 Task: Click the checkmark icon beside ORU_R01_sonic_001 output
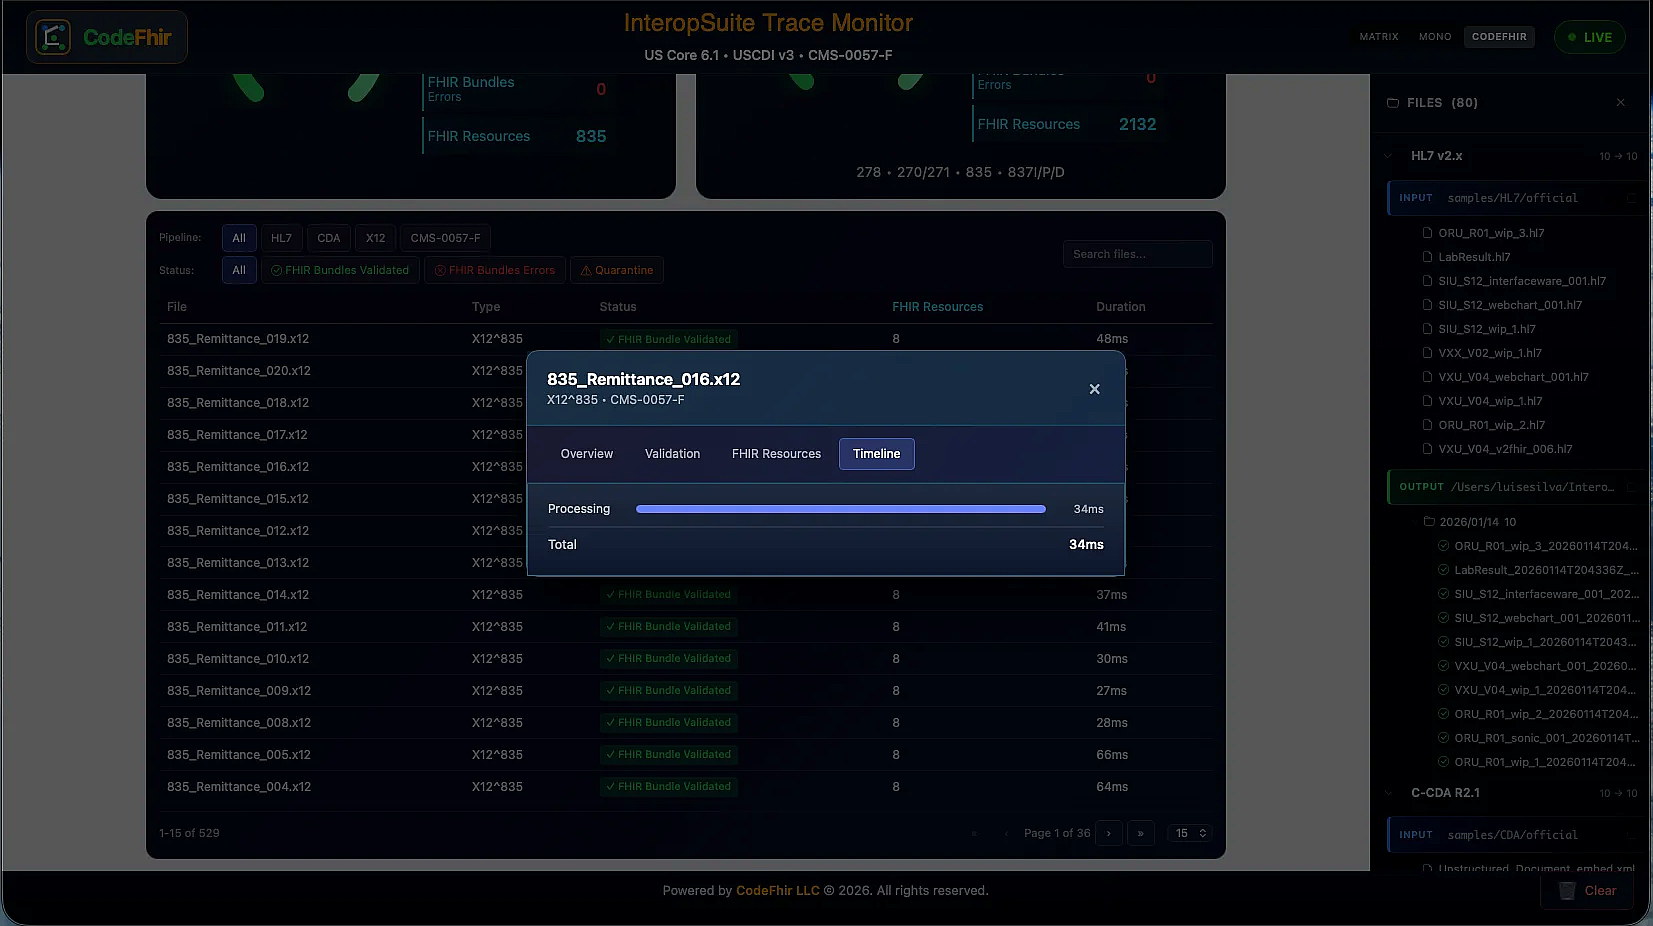tap(1441, 738)
